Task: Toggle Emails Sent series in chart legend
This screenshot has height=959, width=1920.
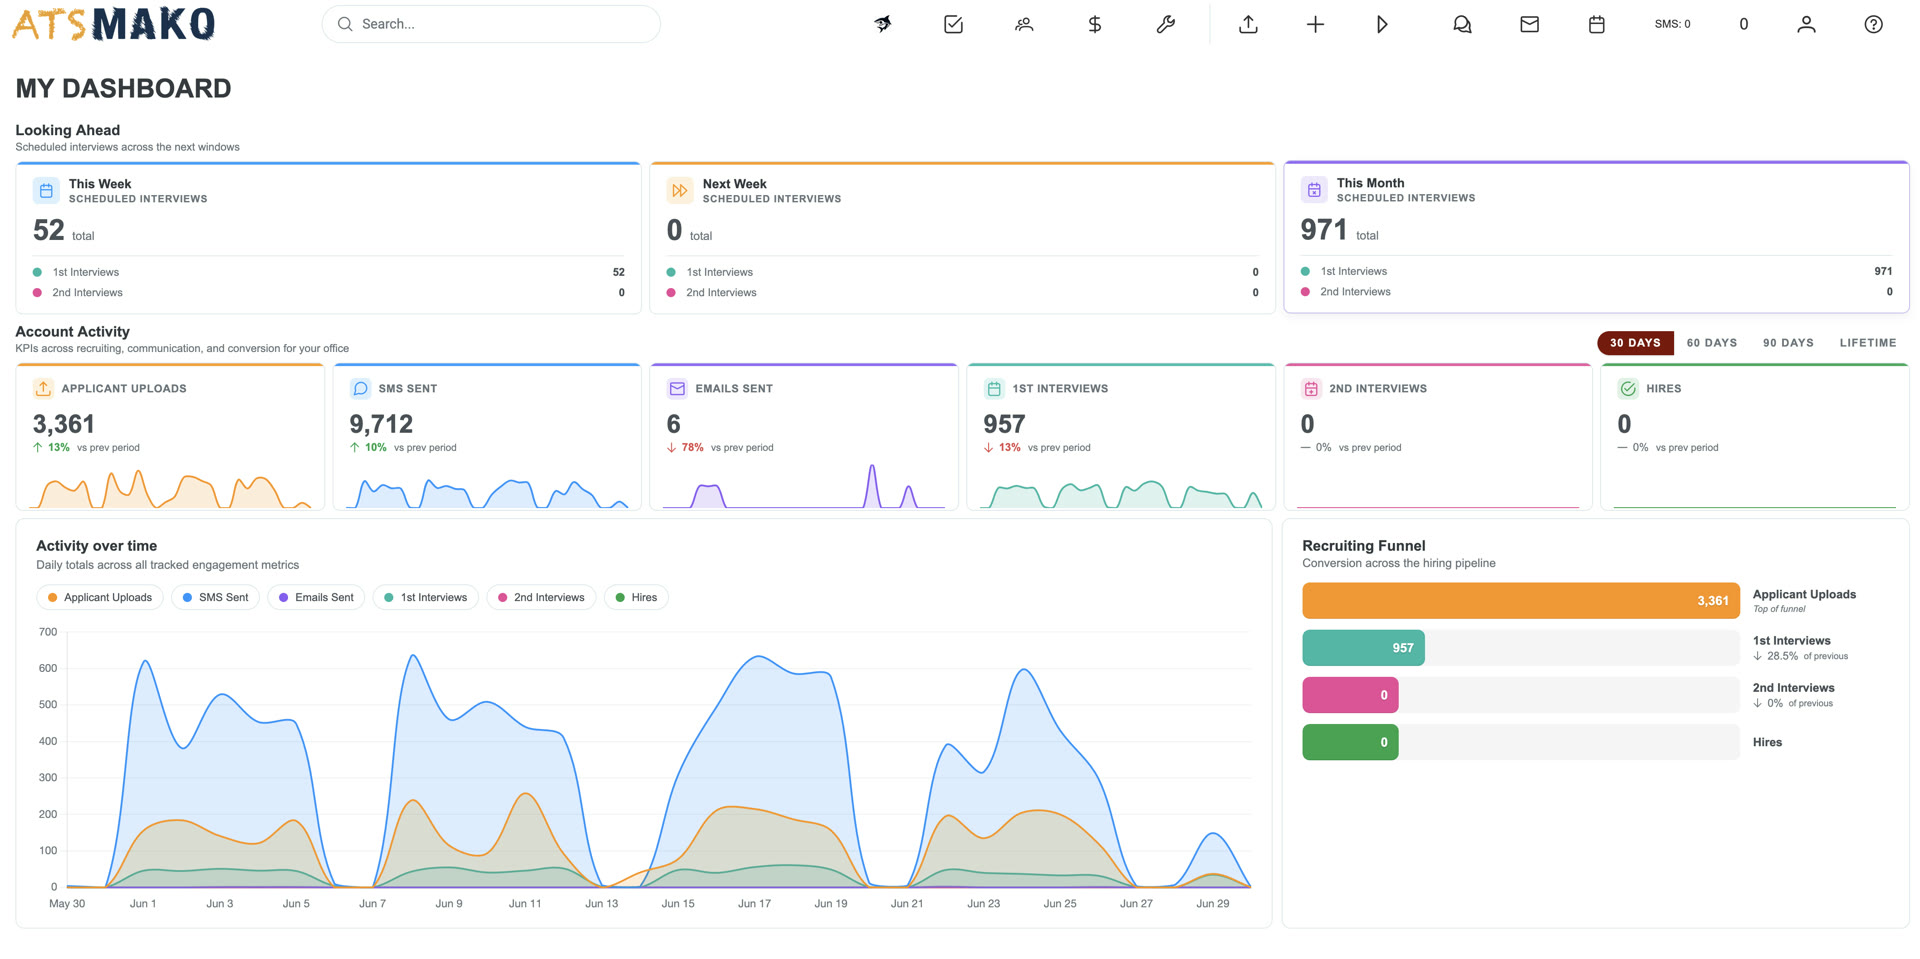Action: [316, 598]
